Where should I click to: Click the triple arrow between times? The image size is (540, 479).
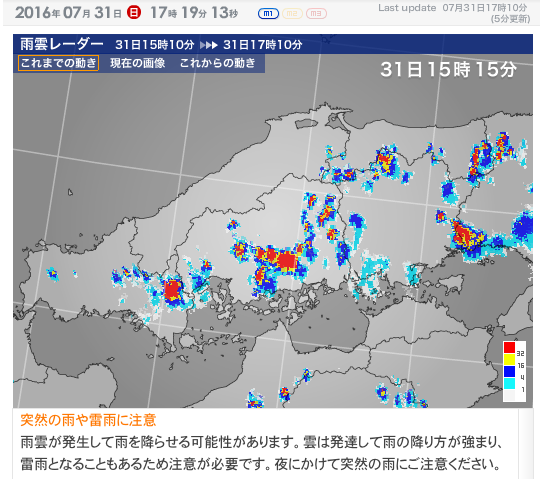tap(209, 45)
